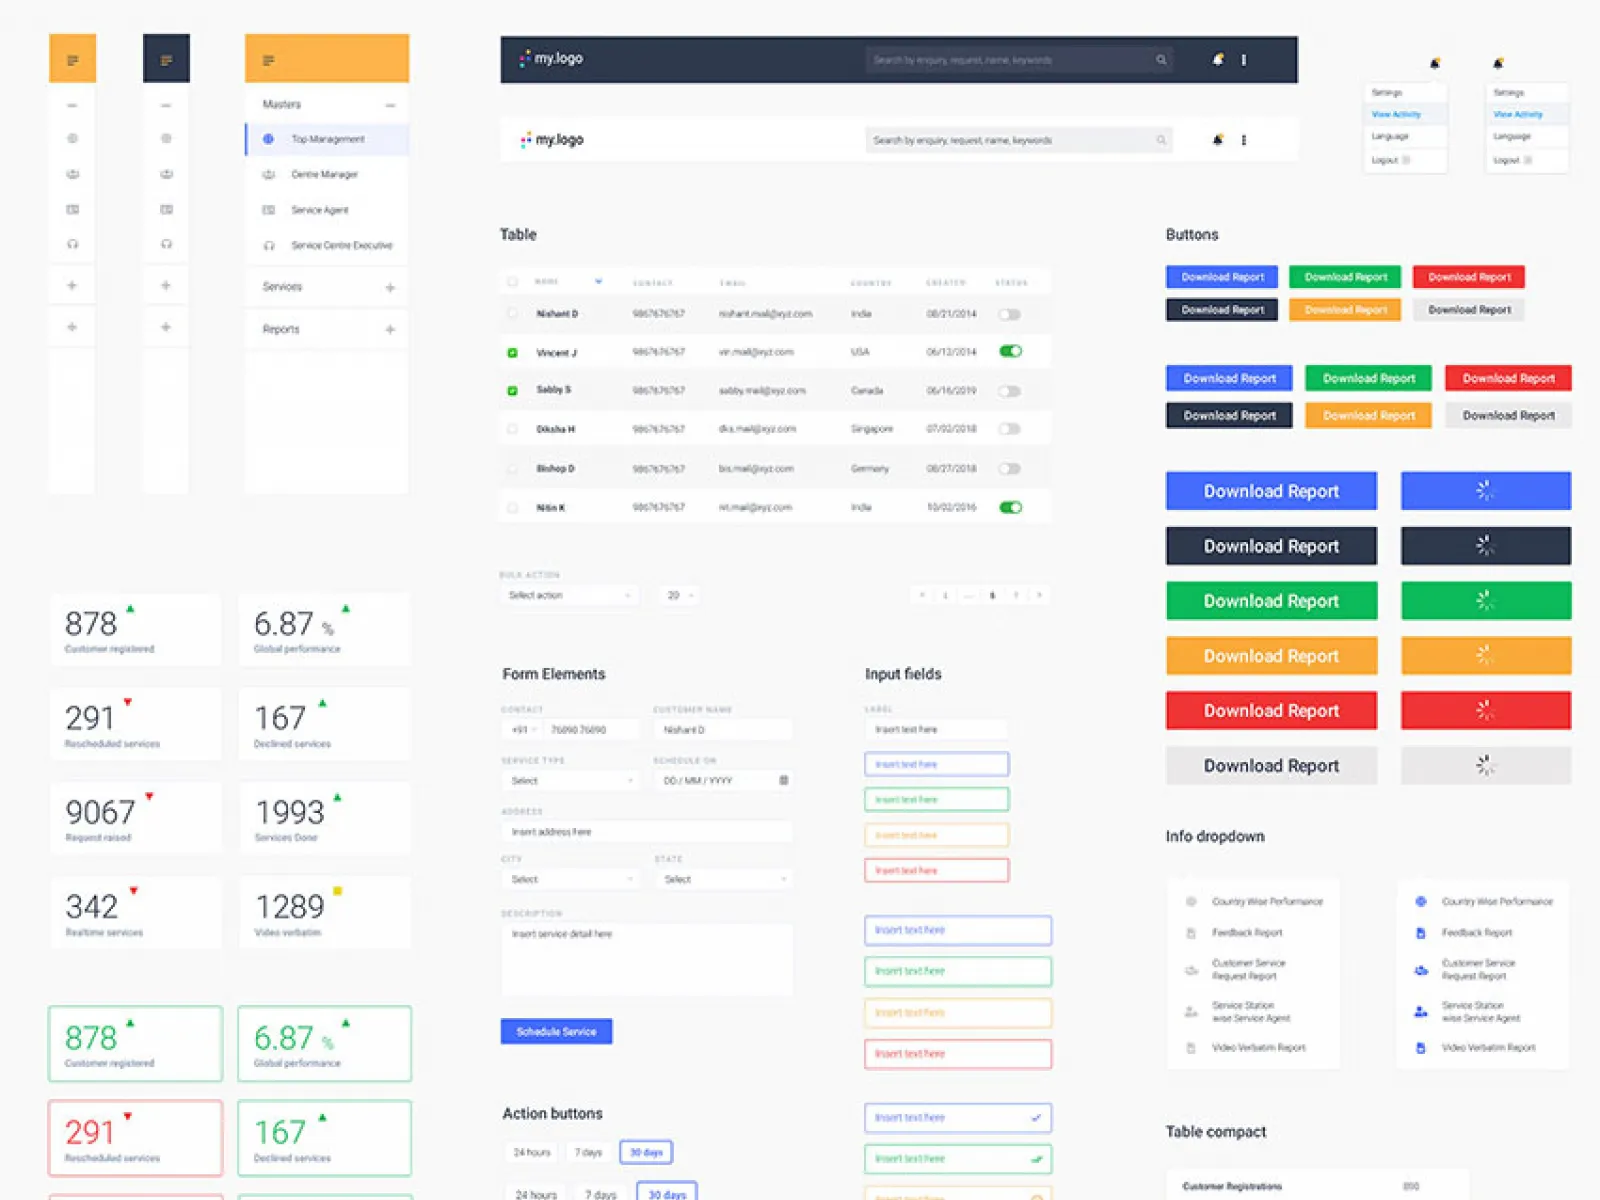
Task: Click the Schedule Service button
Action: tap(556, 1031)
